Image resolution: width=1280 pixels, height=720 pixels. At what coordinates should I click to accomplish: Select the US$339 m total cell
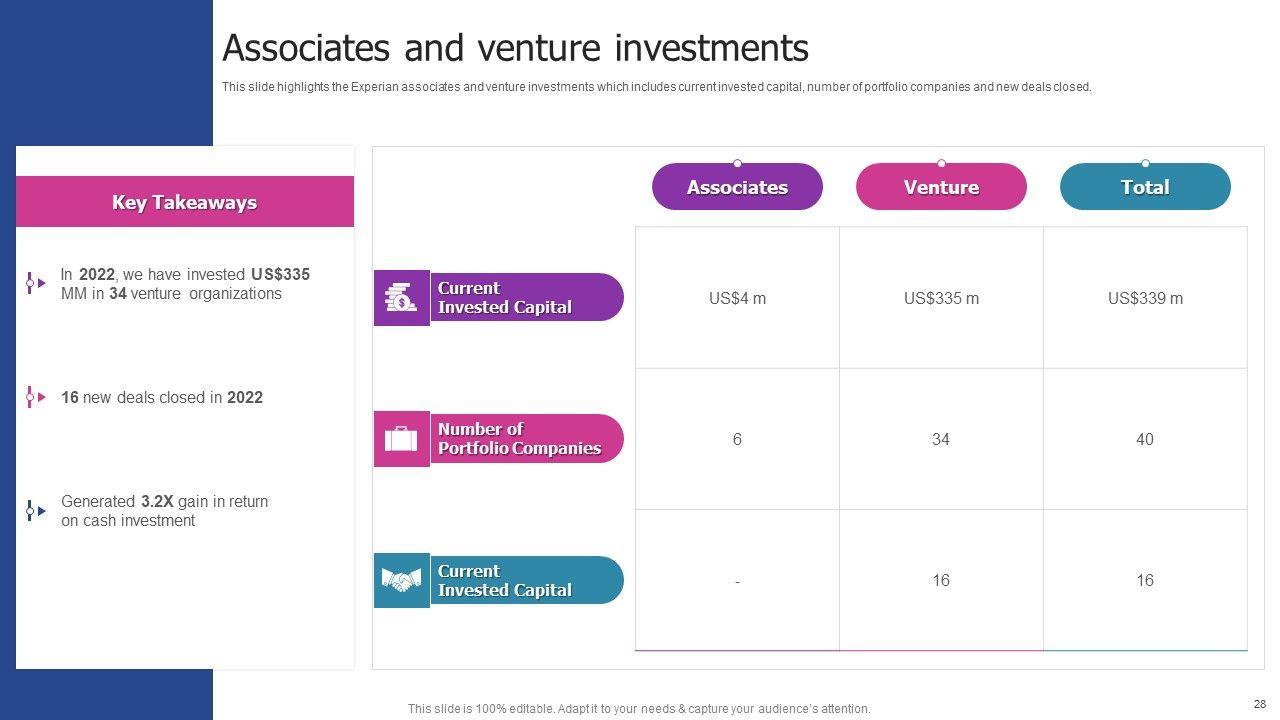[1145, 298]
